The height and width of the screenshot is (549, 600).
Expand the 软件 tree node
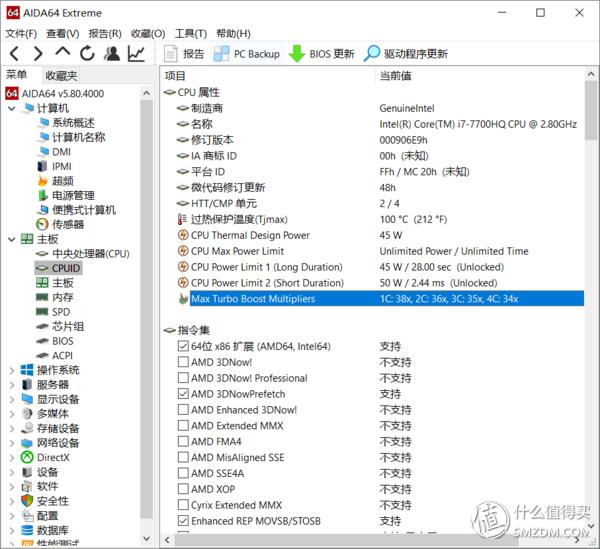point(12,486)
